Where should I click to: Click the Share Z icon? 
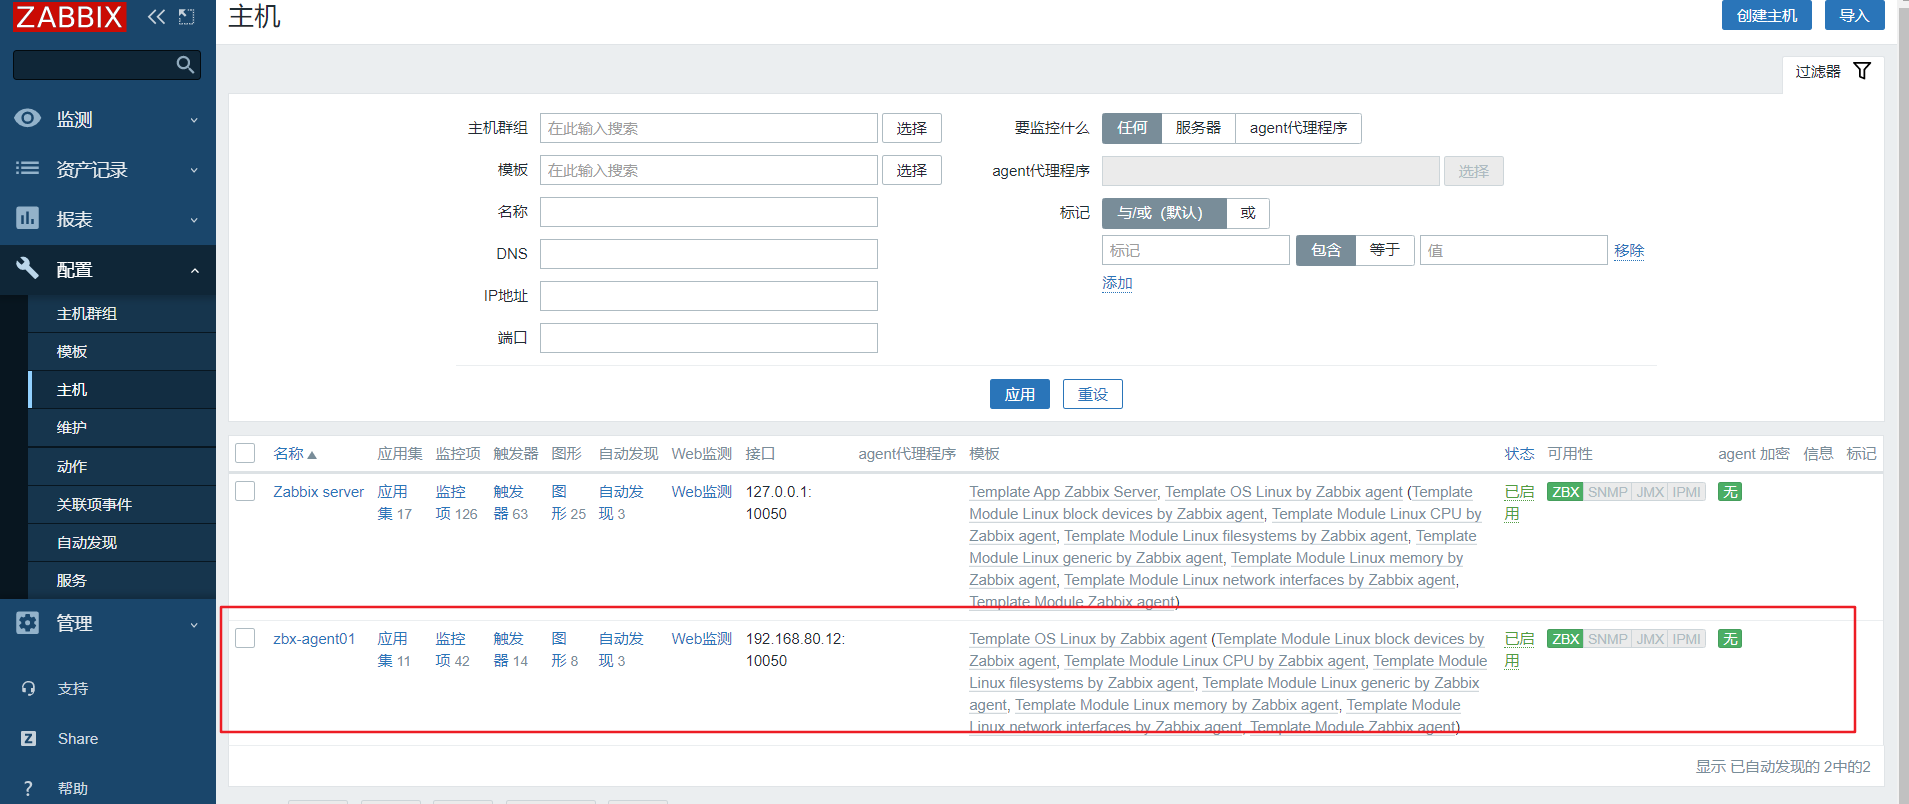click(x=28, y=738)
